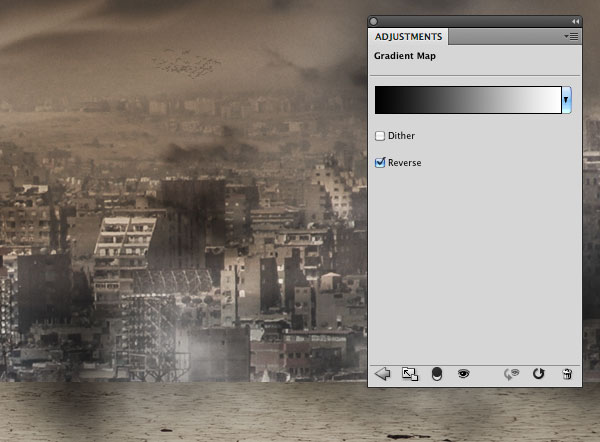View the previous adjustment state

pyautogui.click(x=511, y=374)
